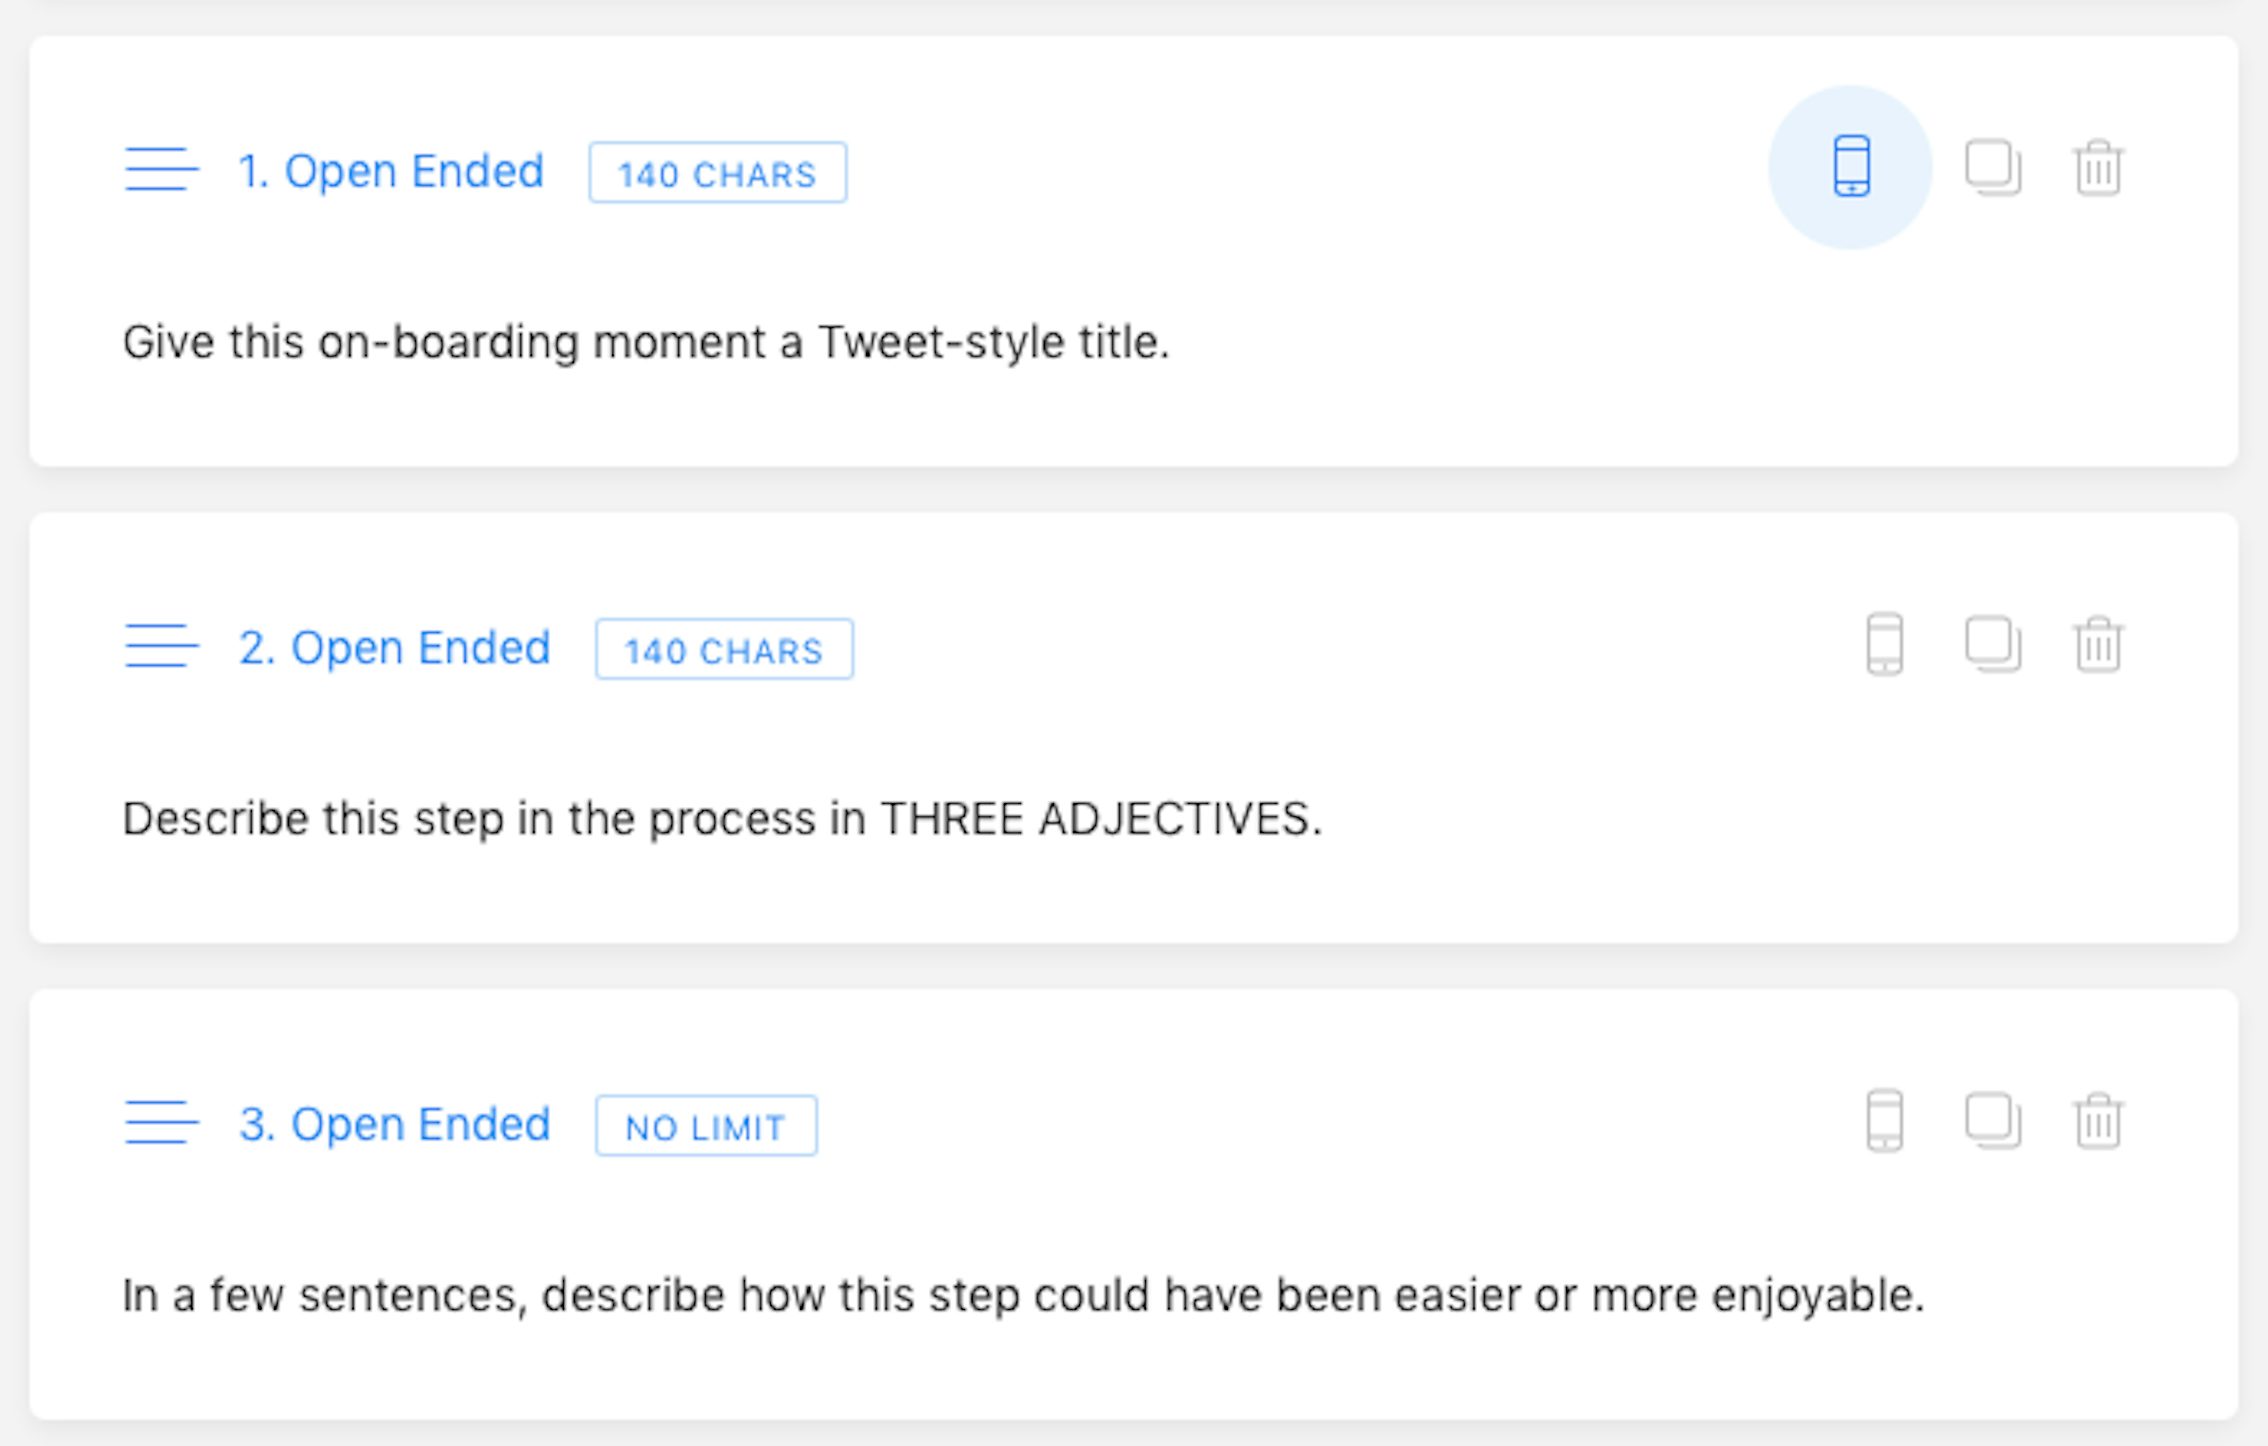Toggle mobile preview for question 1
2268x1446 pixels.
(x=1851, y=167)
